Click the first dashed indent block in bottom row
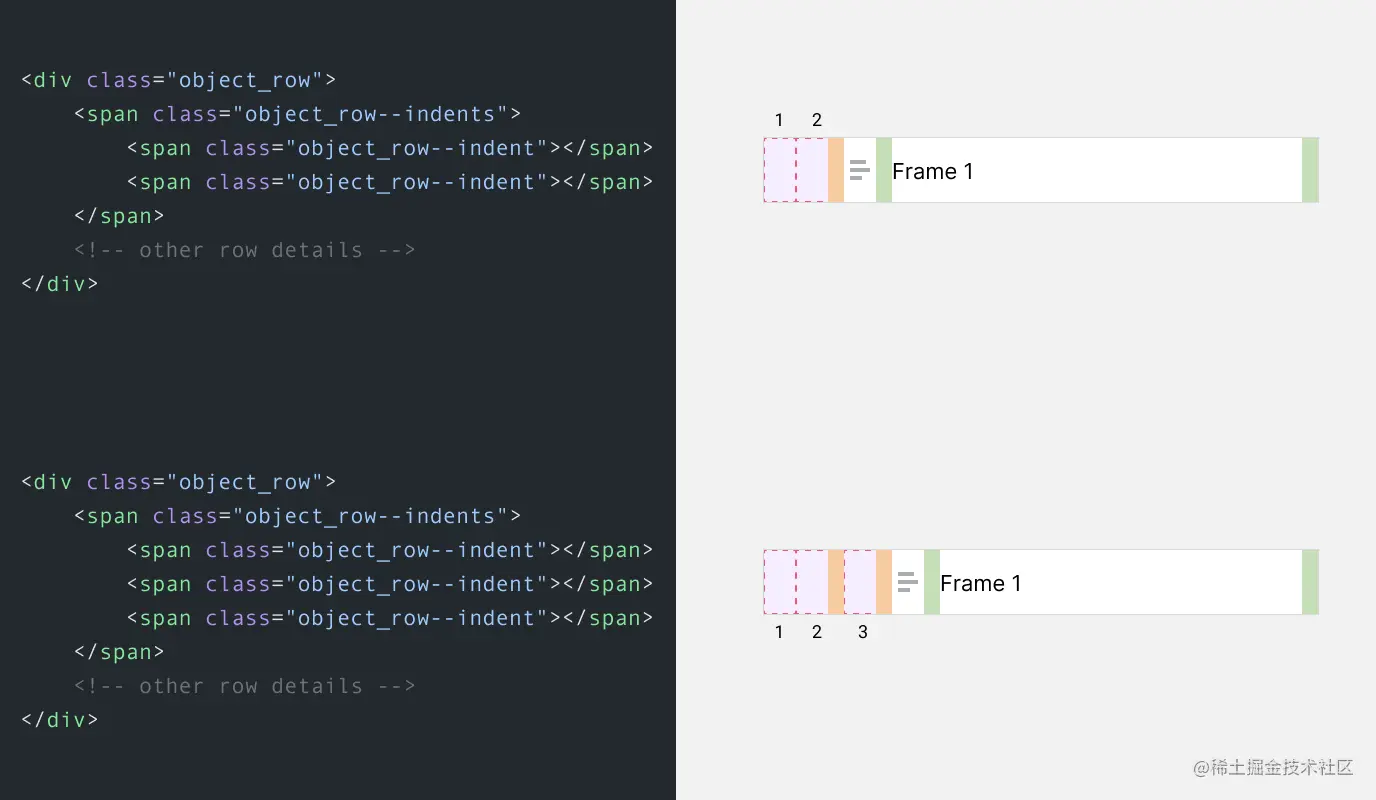The height and width of the screenshot is (800, 1376). [x=779, y=582]
